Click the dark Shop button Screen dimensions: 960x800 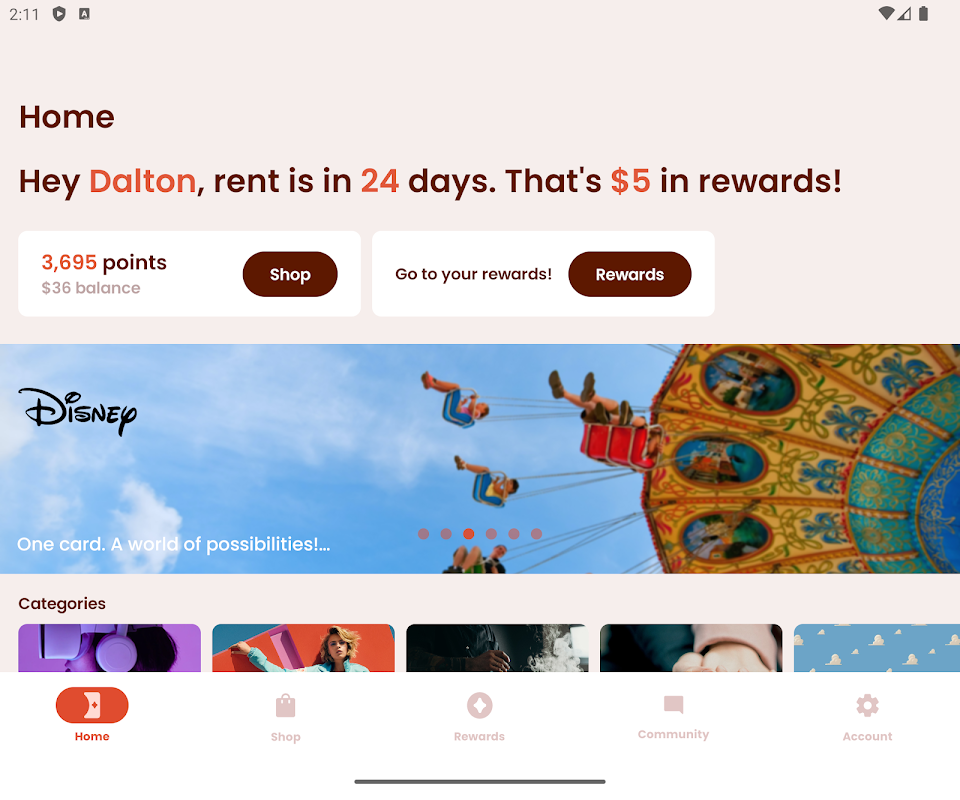(290, 274)
